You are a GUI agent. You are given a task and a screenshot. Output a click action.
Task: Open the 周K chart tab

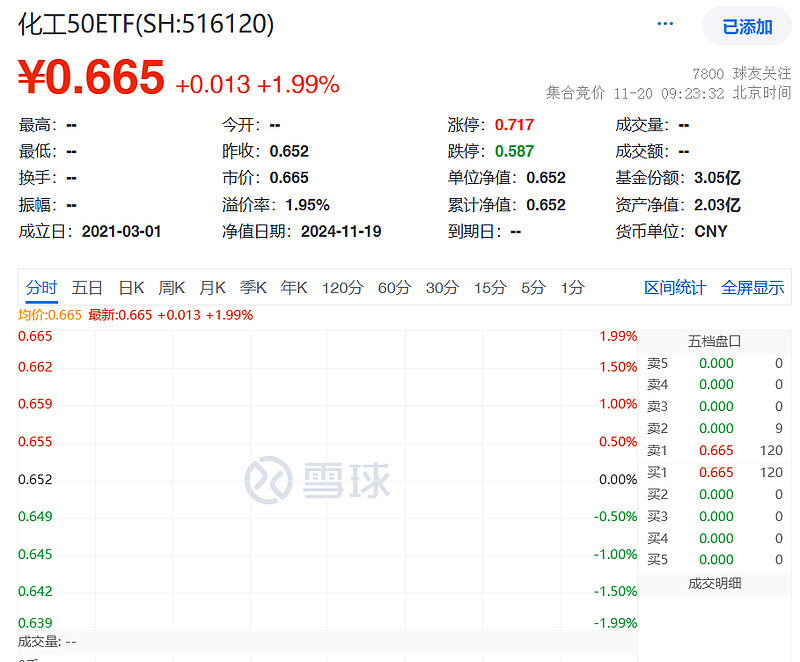[x=171, y=288]
